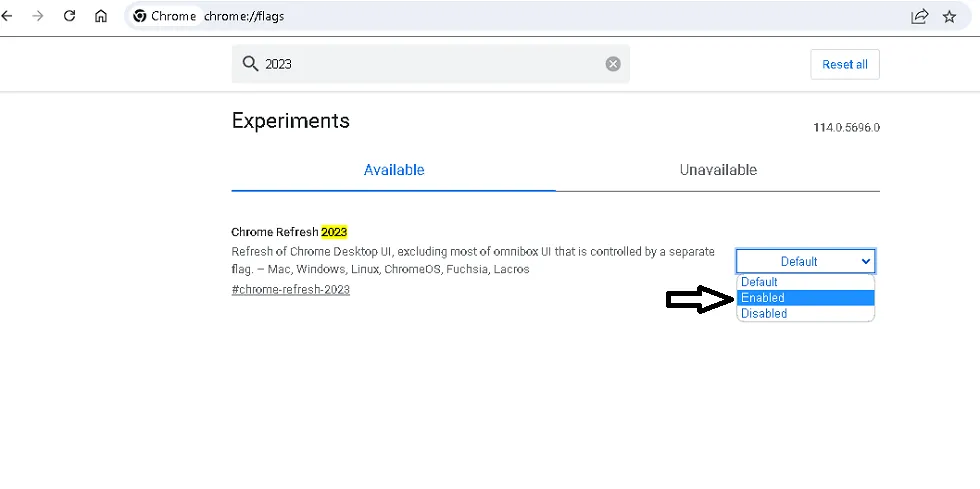Share this page using the share icon

click(x=919, y=16)
